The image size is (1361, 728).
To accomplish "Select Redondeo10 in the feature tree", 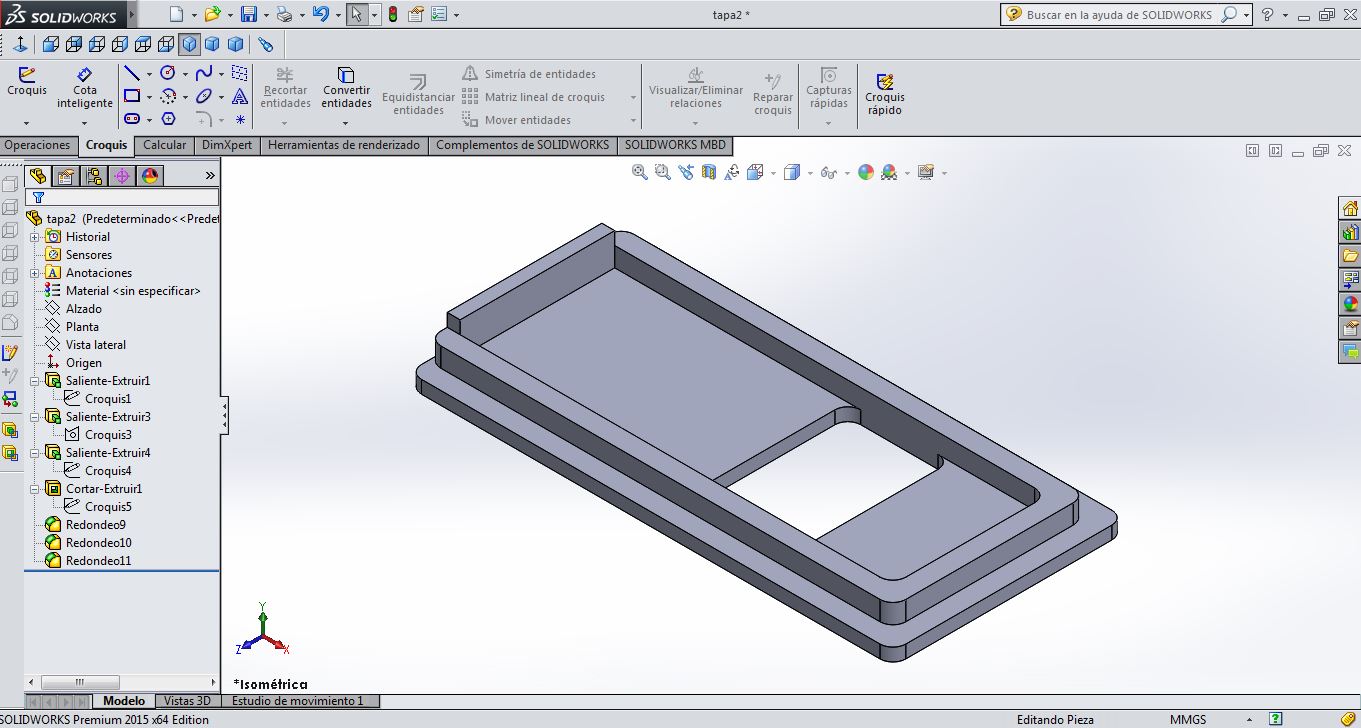I will pos(98,543).
